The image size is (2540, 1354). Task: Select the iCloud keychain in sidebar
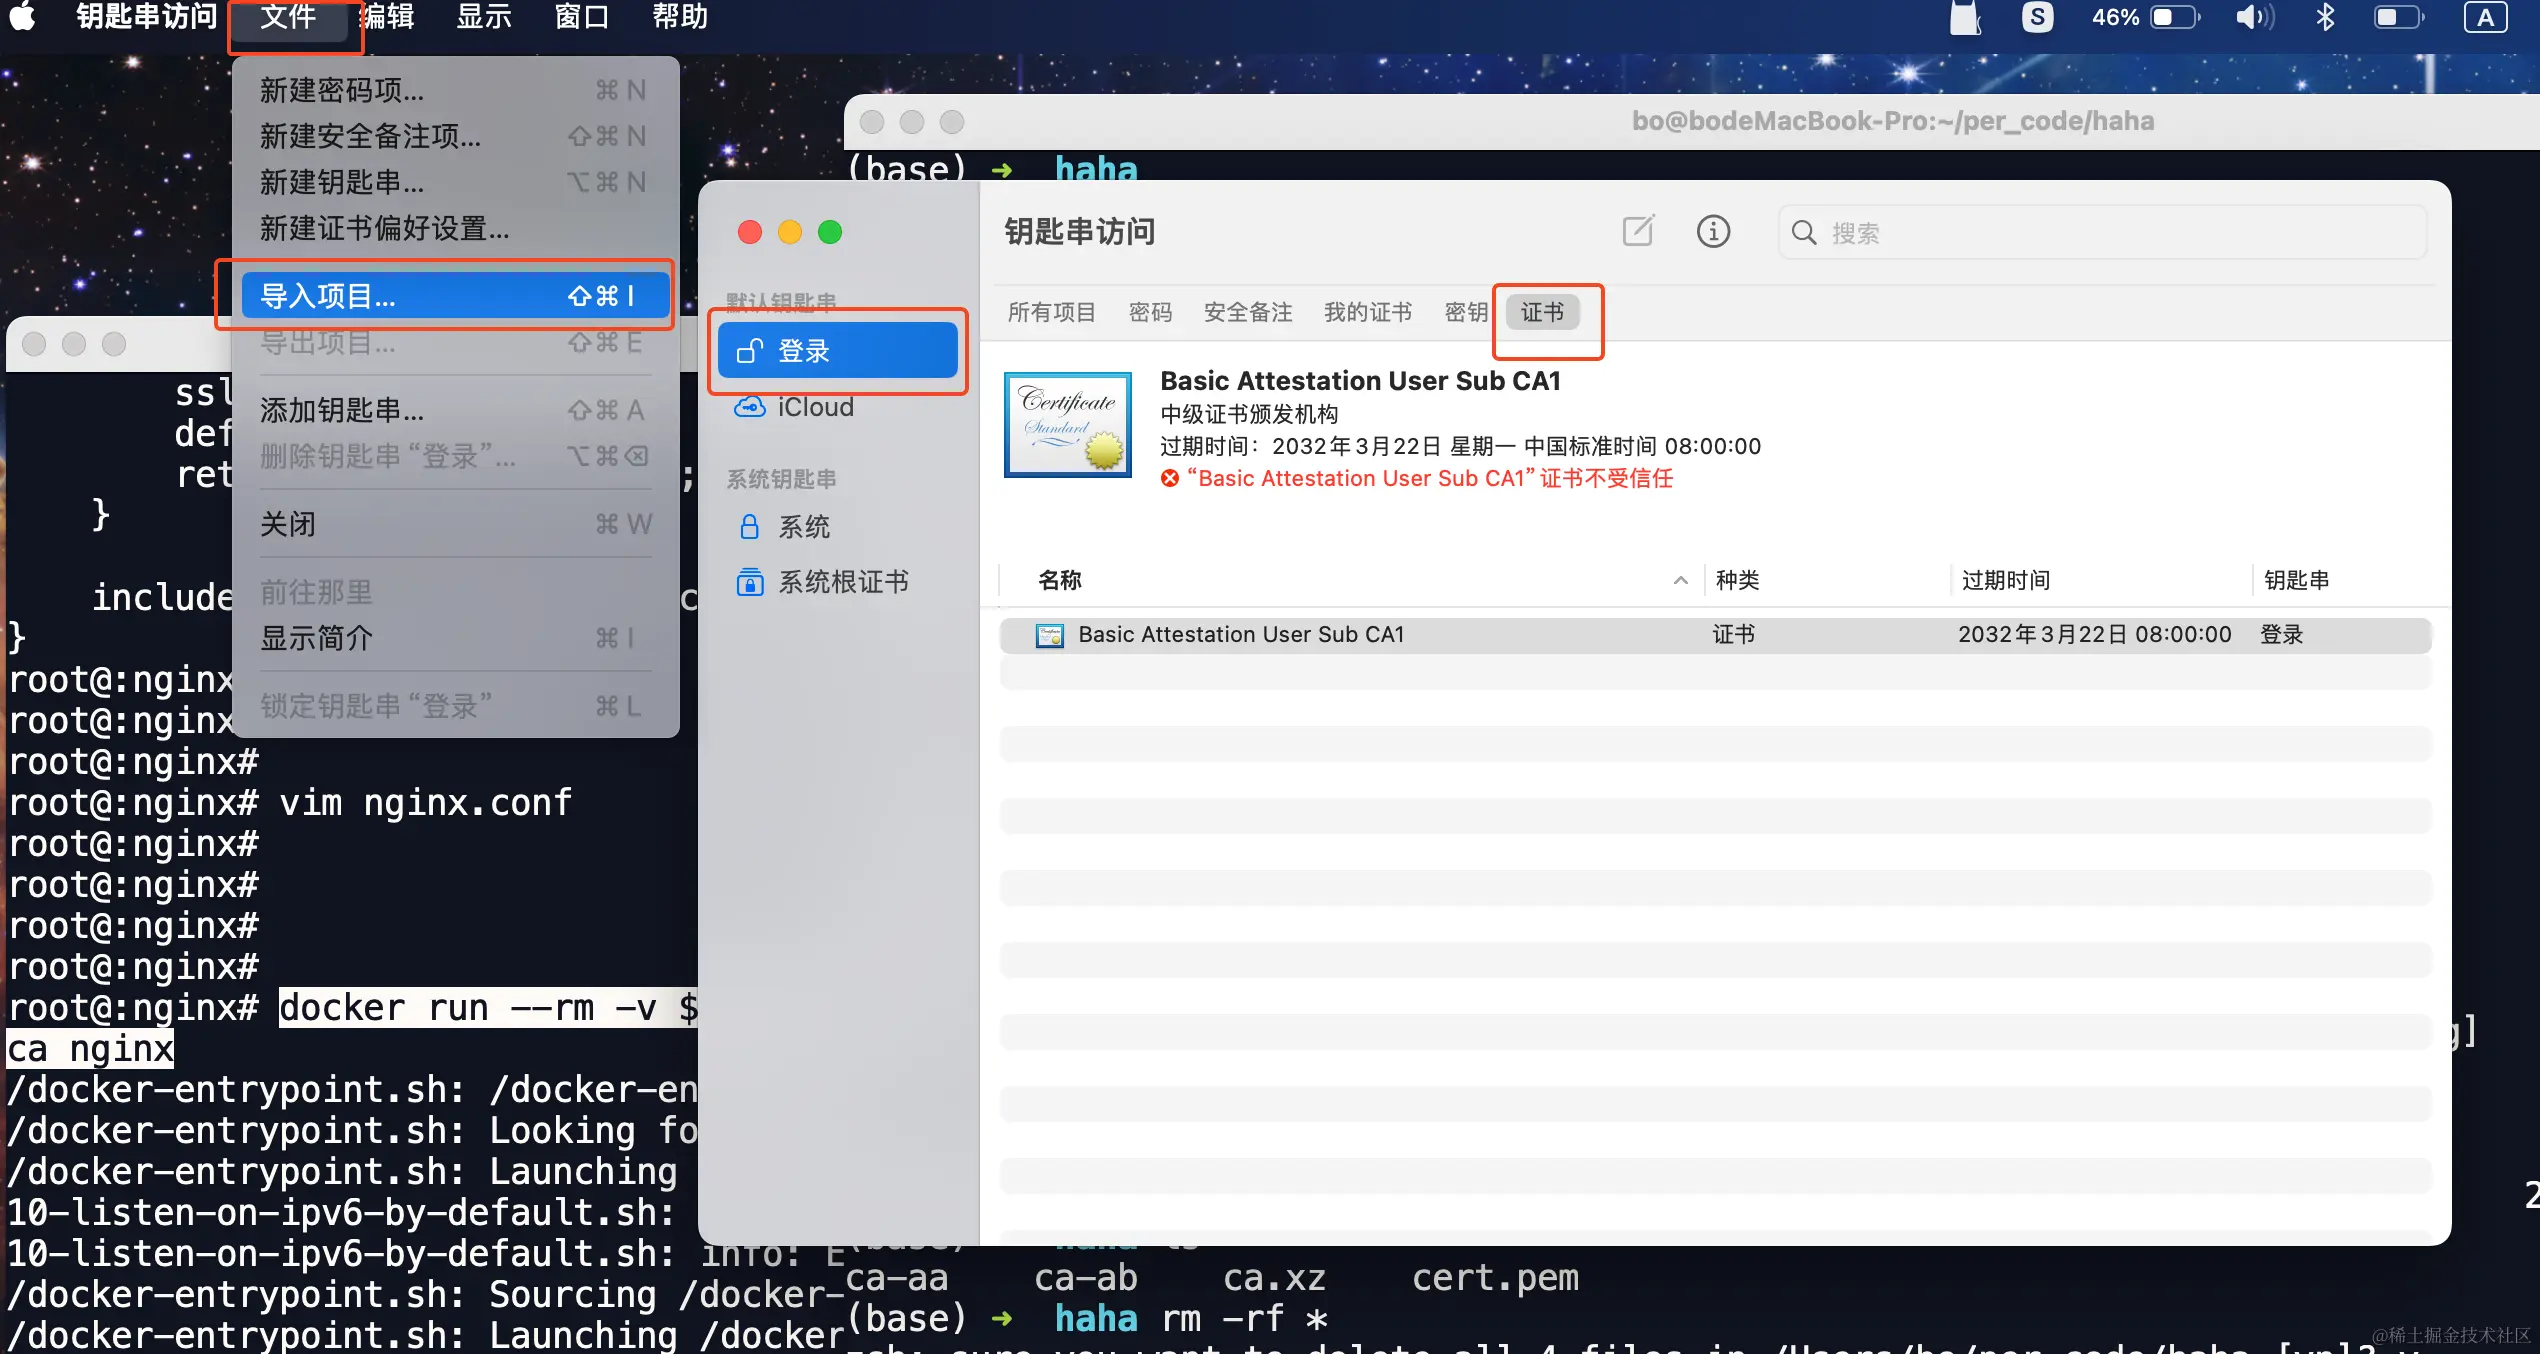[x=814, y=407]
